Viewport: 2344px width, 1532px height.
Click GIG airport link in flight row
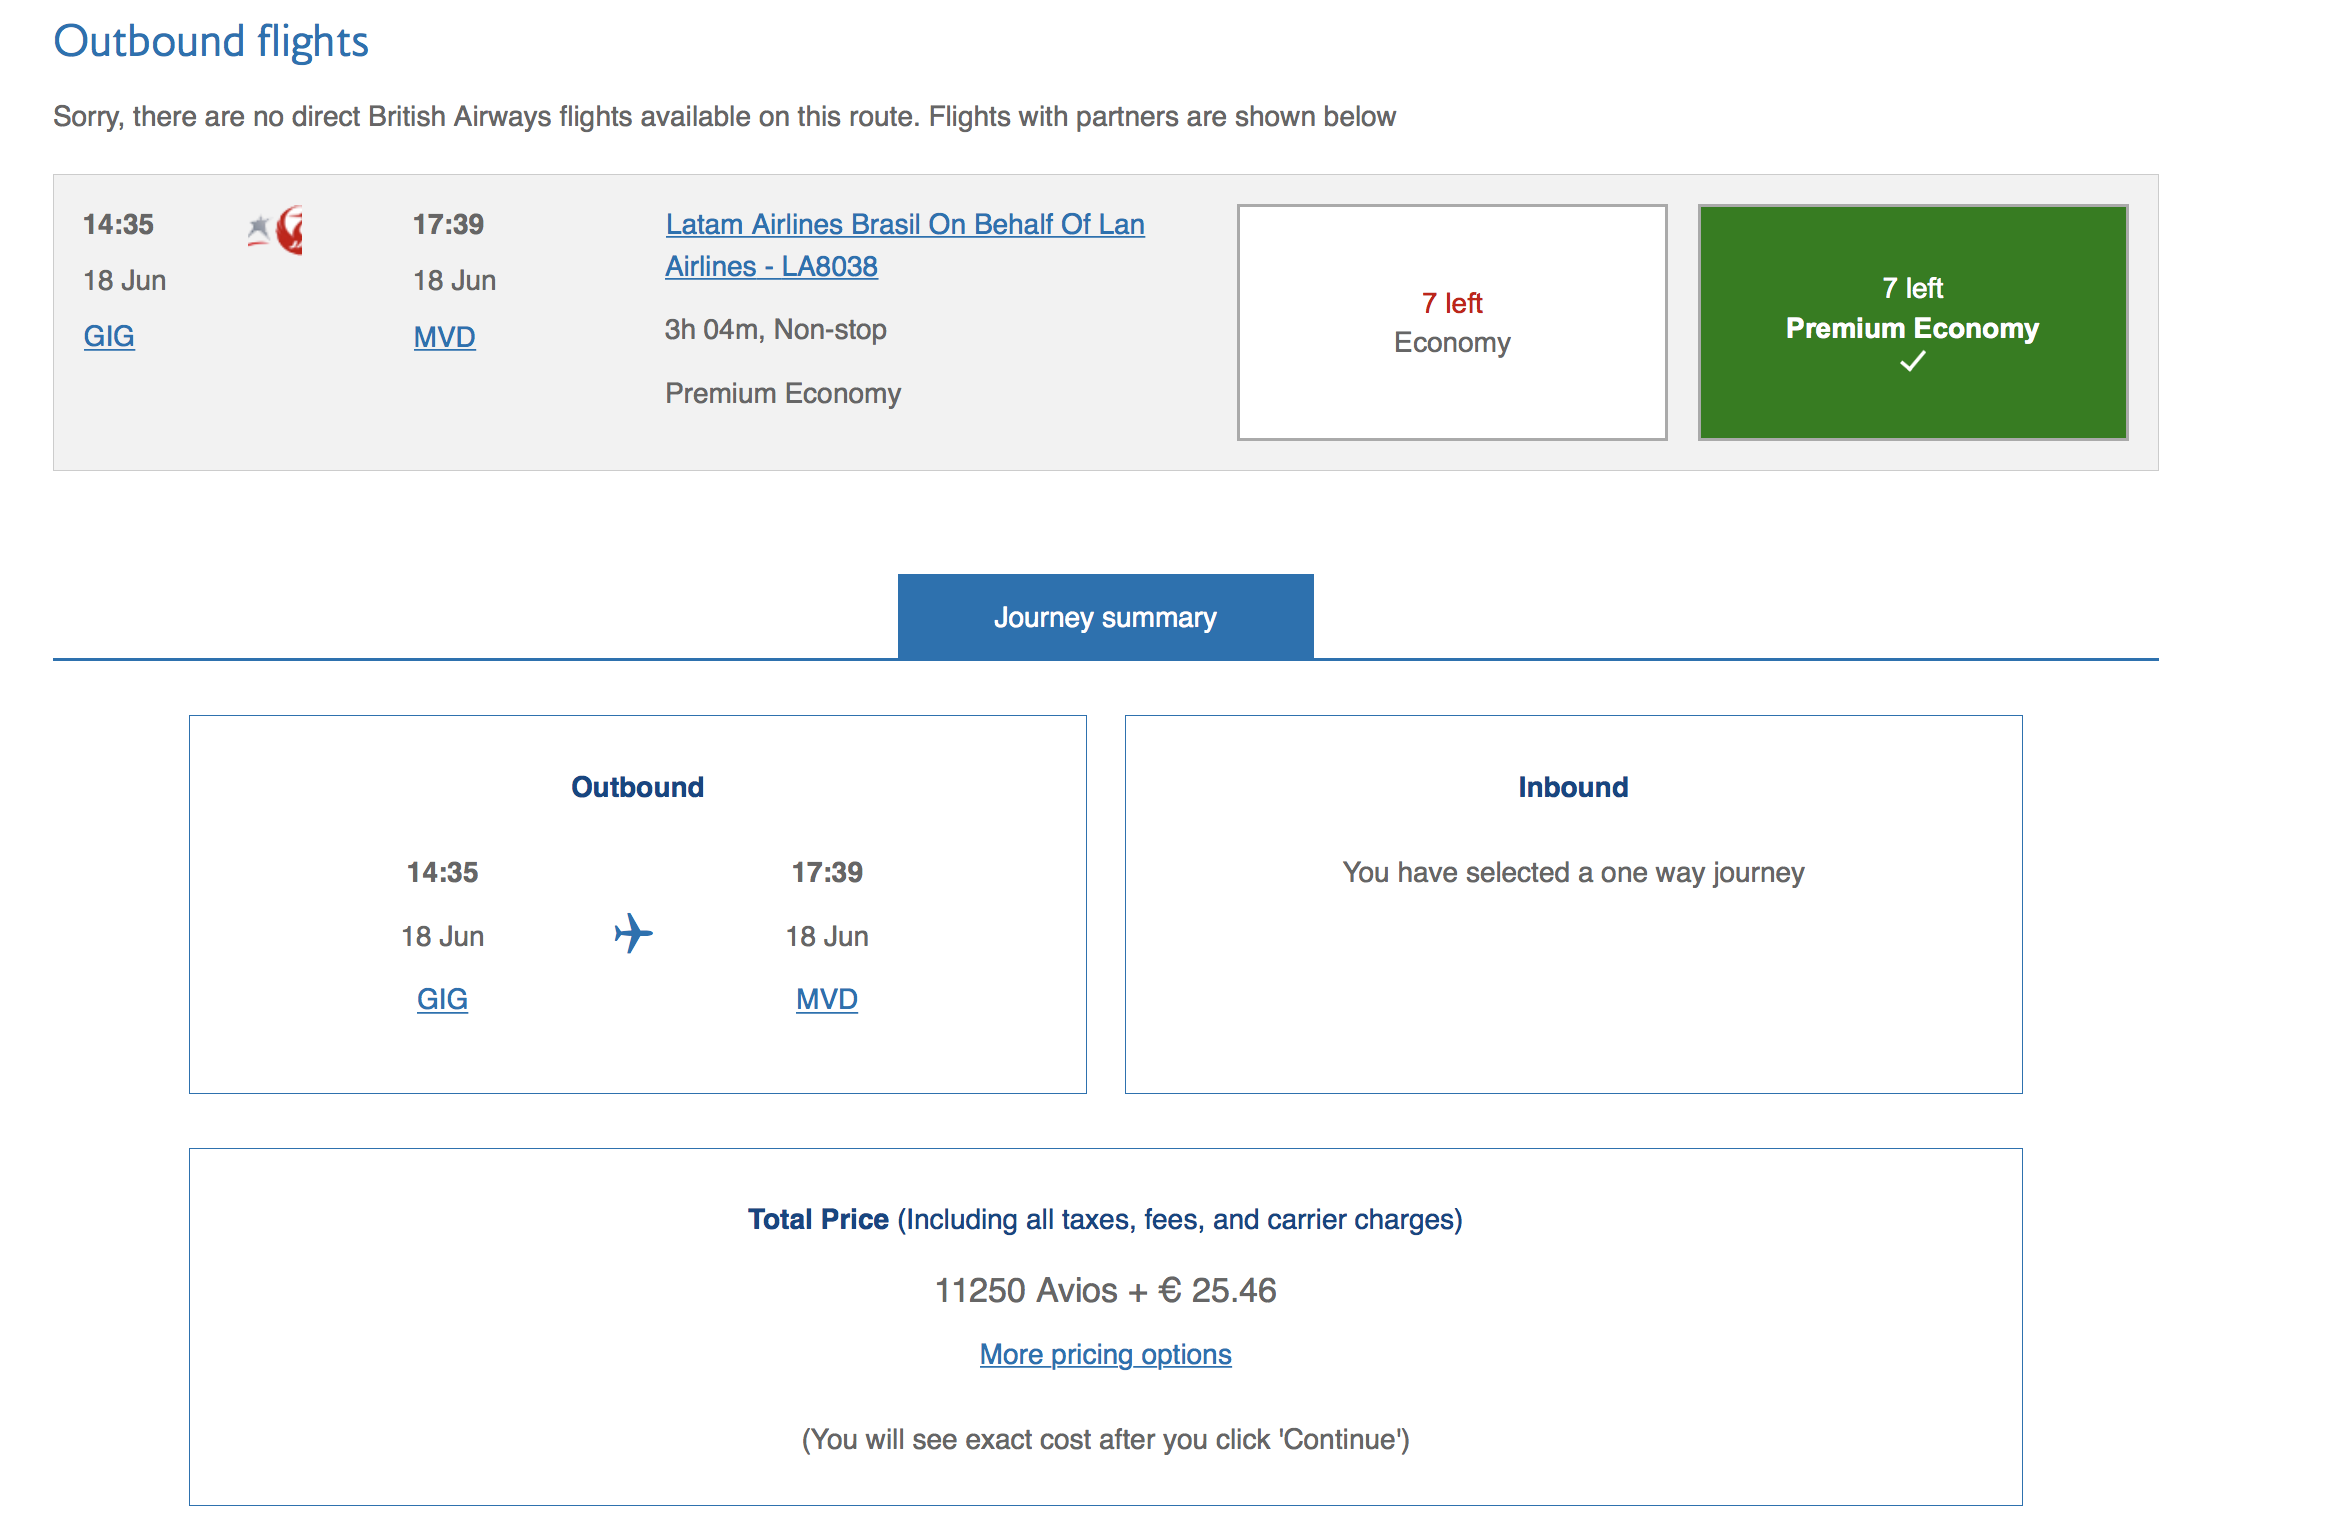[109, 336]
